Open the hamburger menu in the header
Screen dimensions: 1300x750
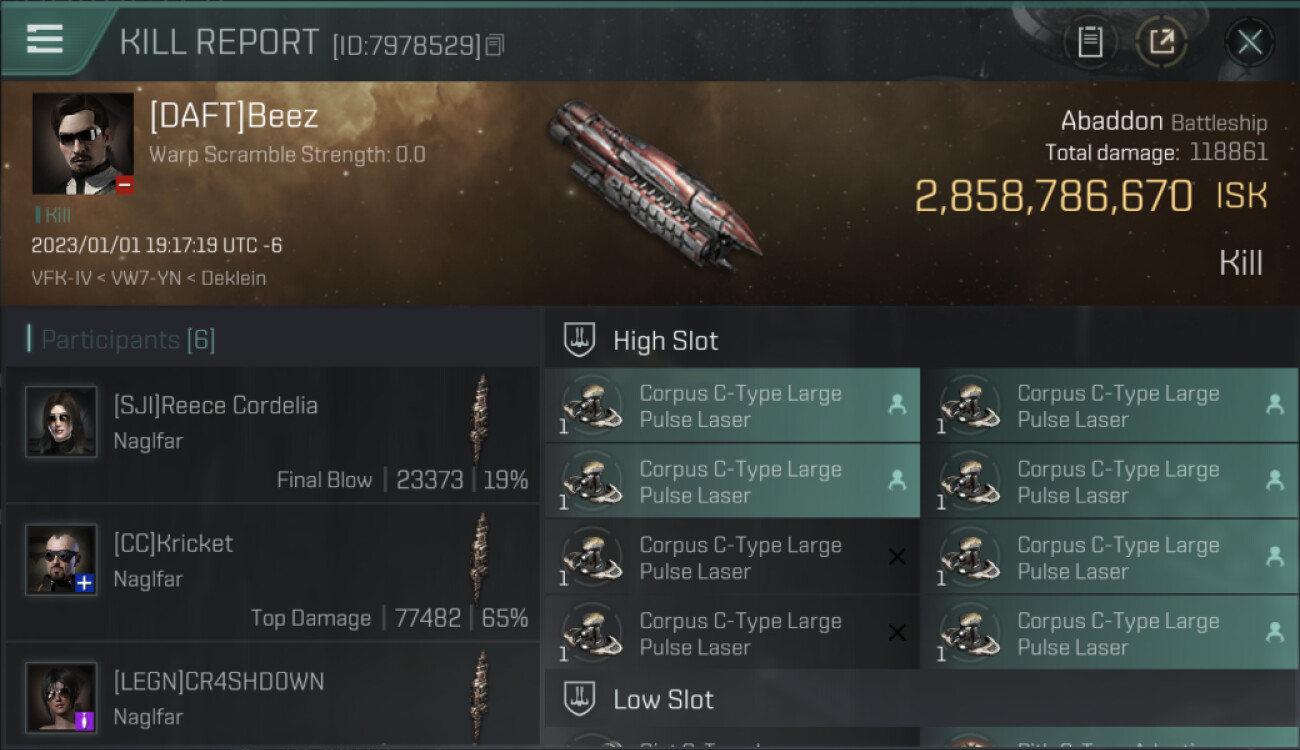click(x=45, y=39)
